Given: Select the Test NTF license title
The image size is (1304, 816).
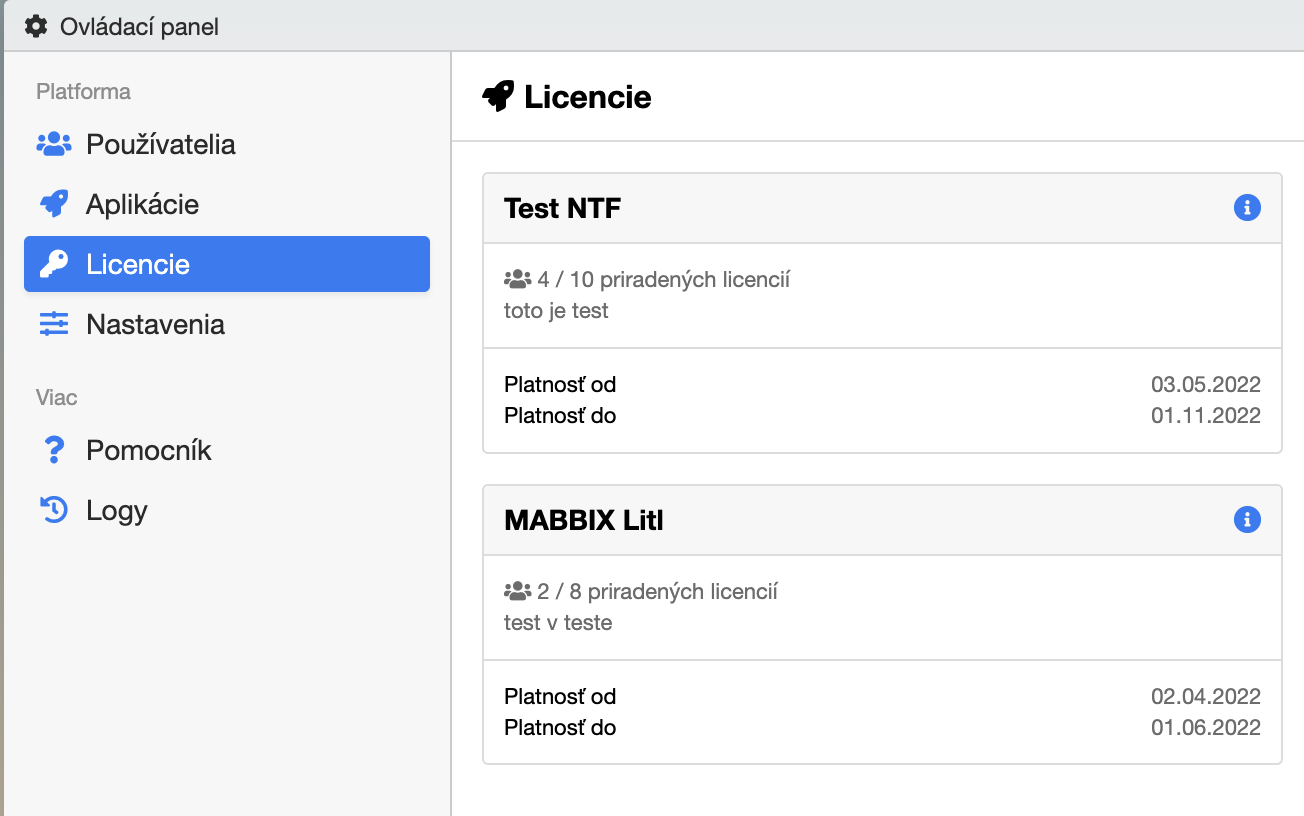Looking at the screenshot, I should coord(562,208).
